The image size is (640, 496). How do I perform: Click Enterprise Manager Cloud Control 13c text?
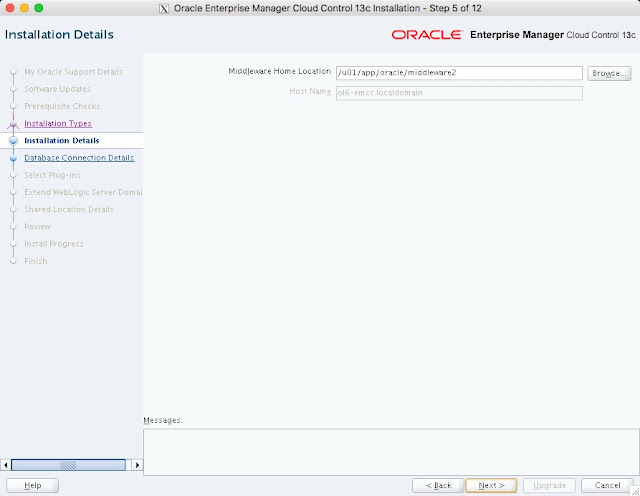pos(553,35)
